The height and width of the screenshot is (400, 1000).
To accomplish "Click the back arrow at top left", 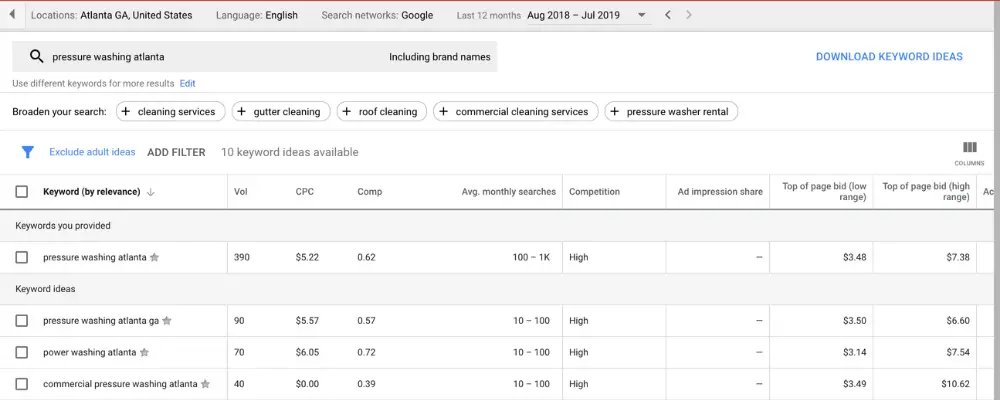I will coord(12,15).
